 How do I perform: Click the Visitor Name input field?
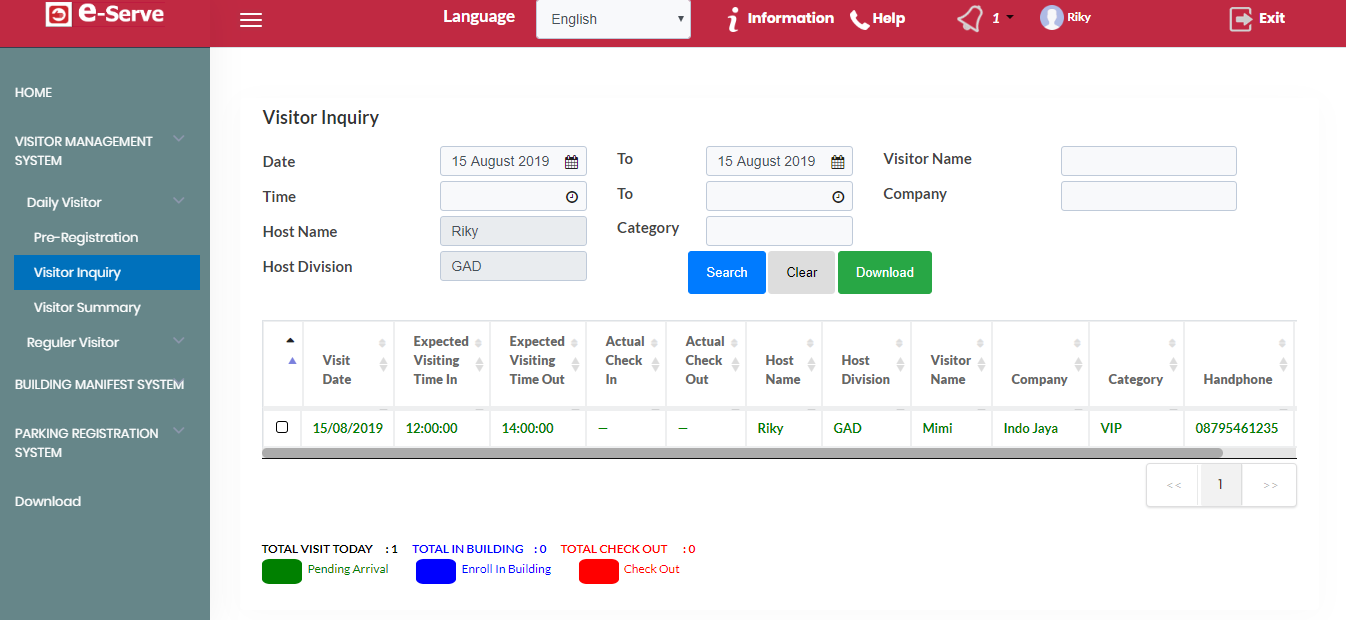click(1148, 161)
